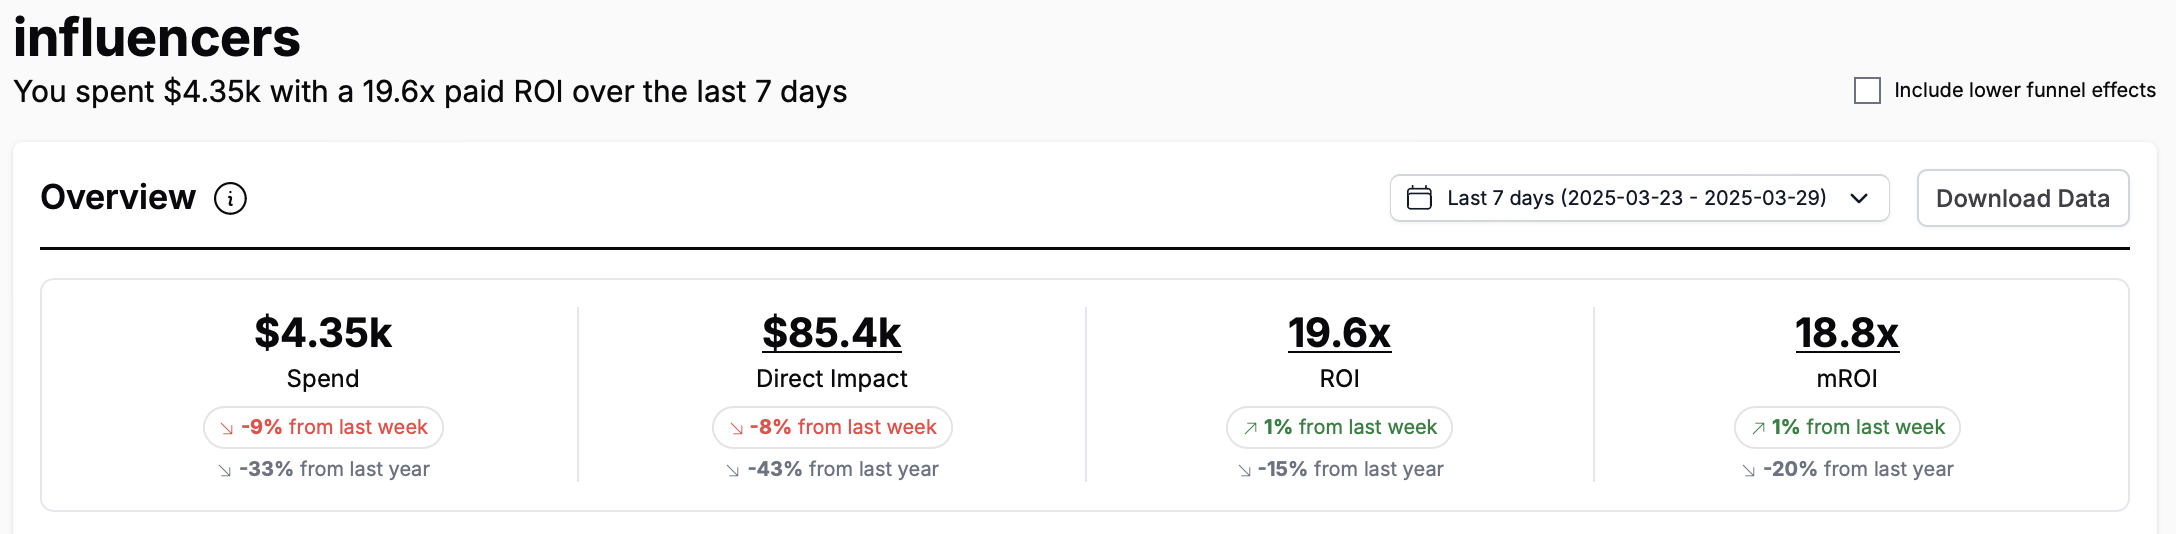Click the arrow icon next to -15% from last year
This screenshot has width=2176, height=534.
point(1244,470)
